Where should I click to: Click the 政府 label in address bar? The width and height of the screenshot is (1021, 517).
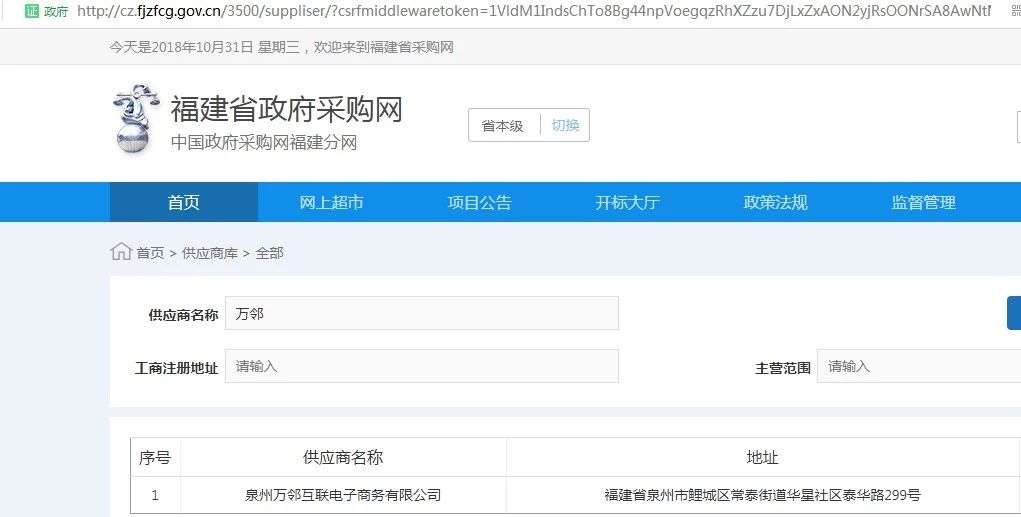coord(56,11)
